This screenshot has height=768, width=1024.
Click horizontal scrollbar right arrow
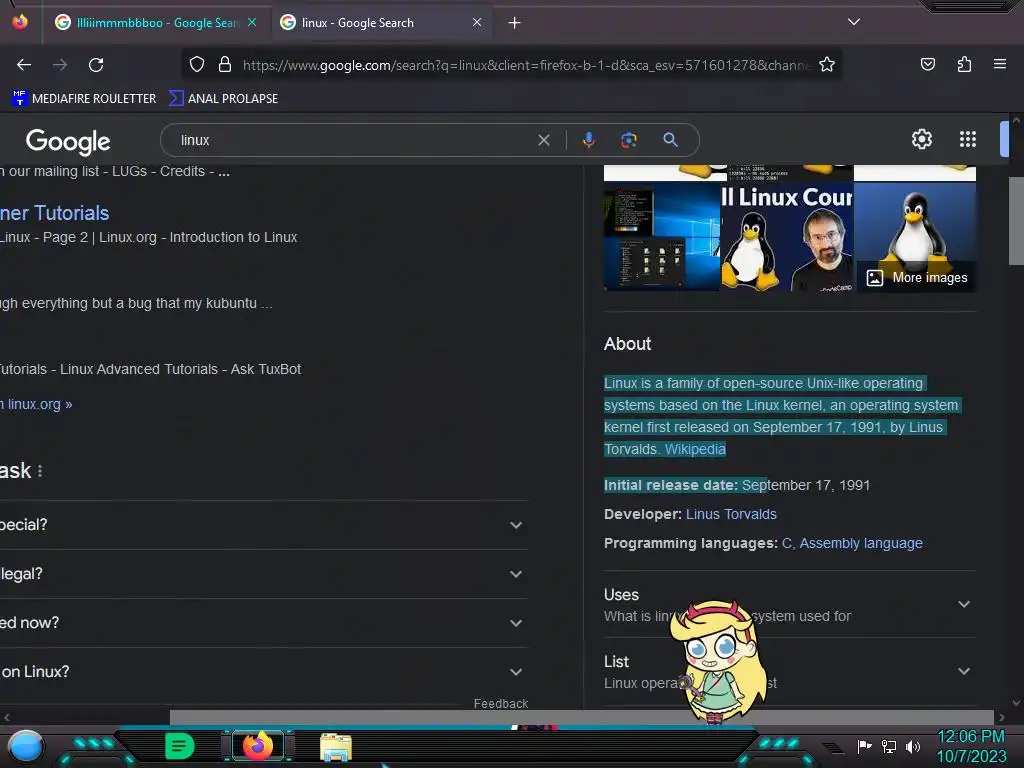pos(1002,717)
